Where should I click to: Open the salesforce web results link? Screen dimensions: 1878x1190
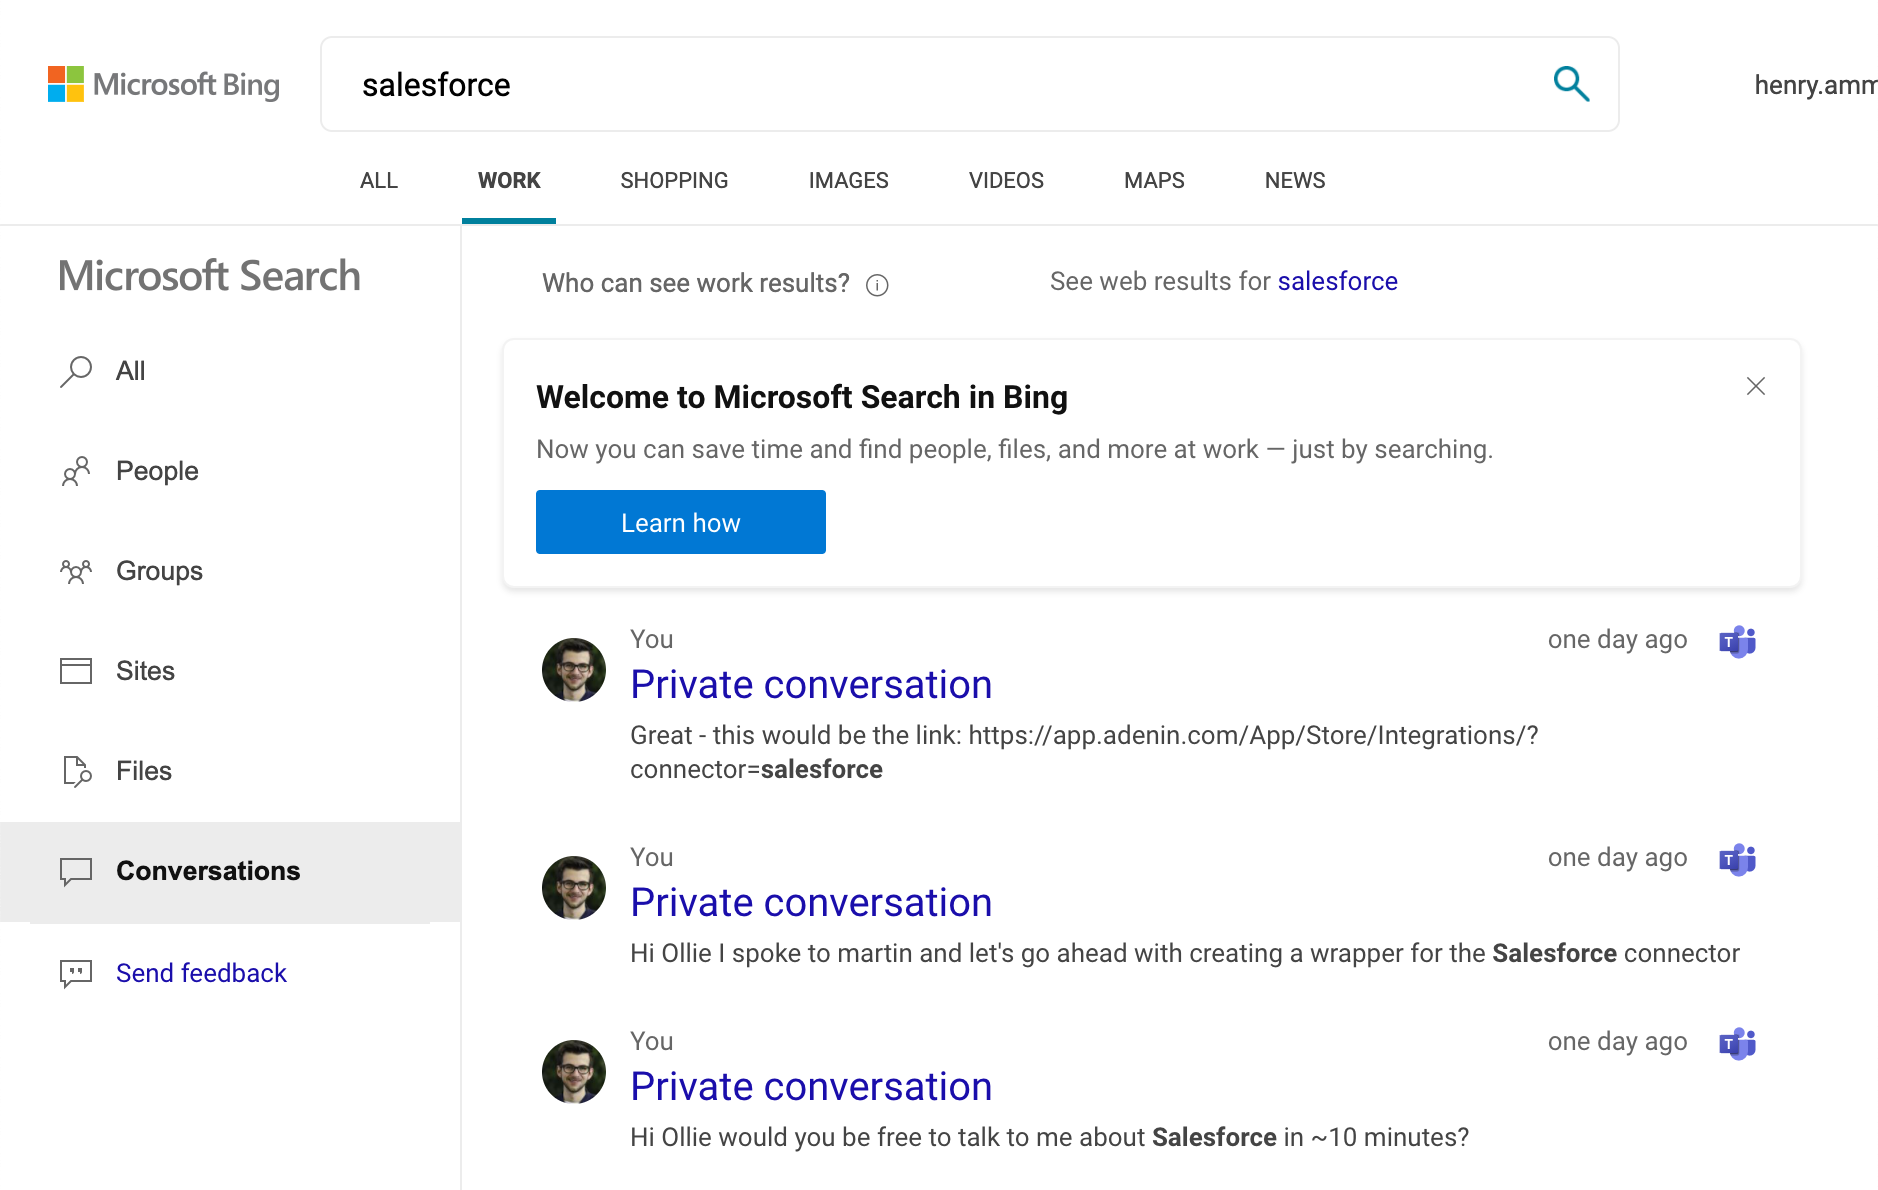point(1337,282)
